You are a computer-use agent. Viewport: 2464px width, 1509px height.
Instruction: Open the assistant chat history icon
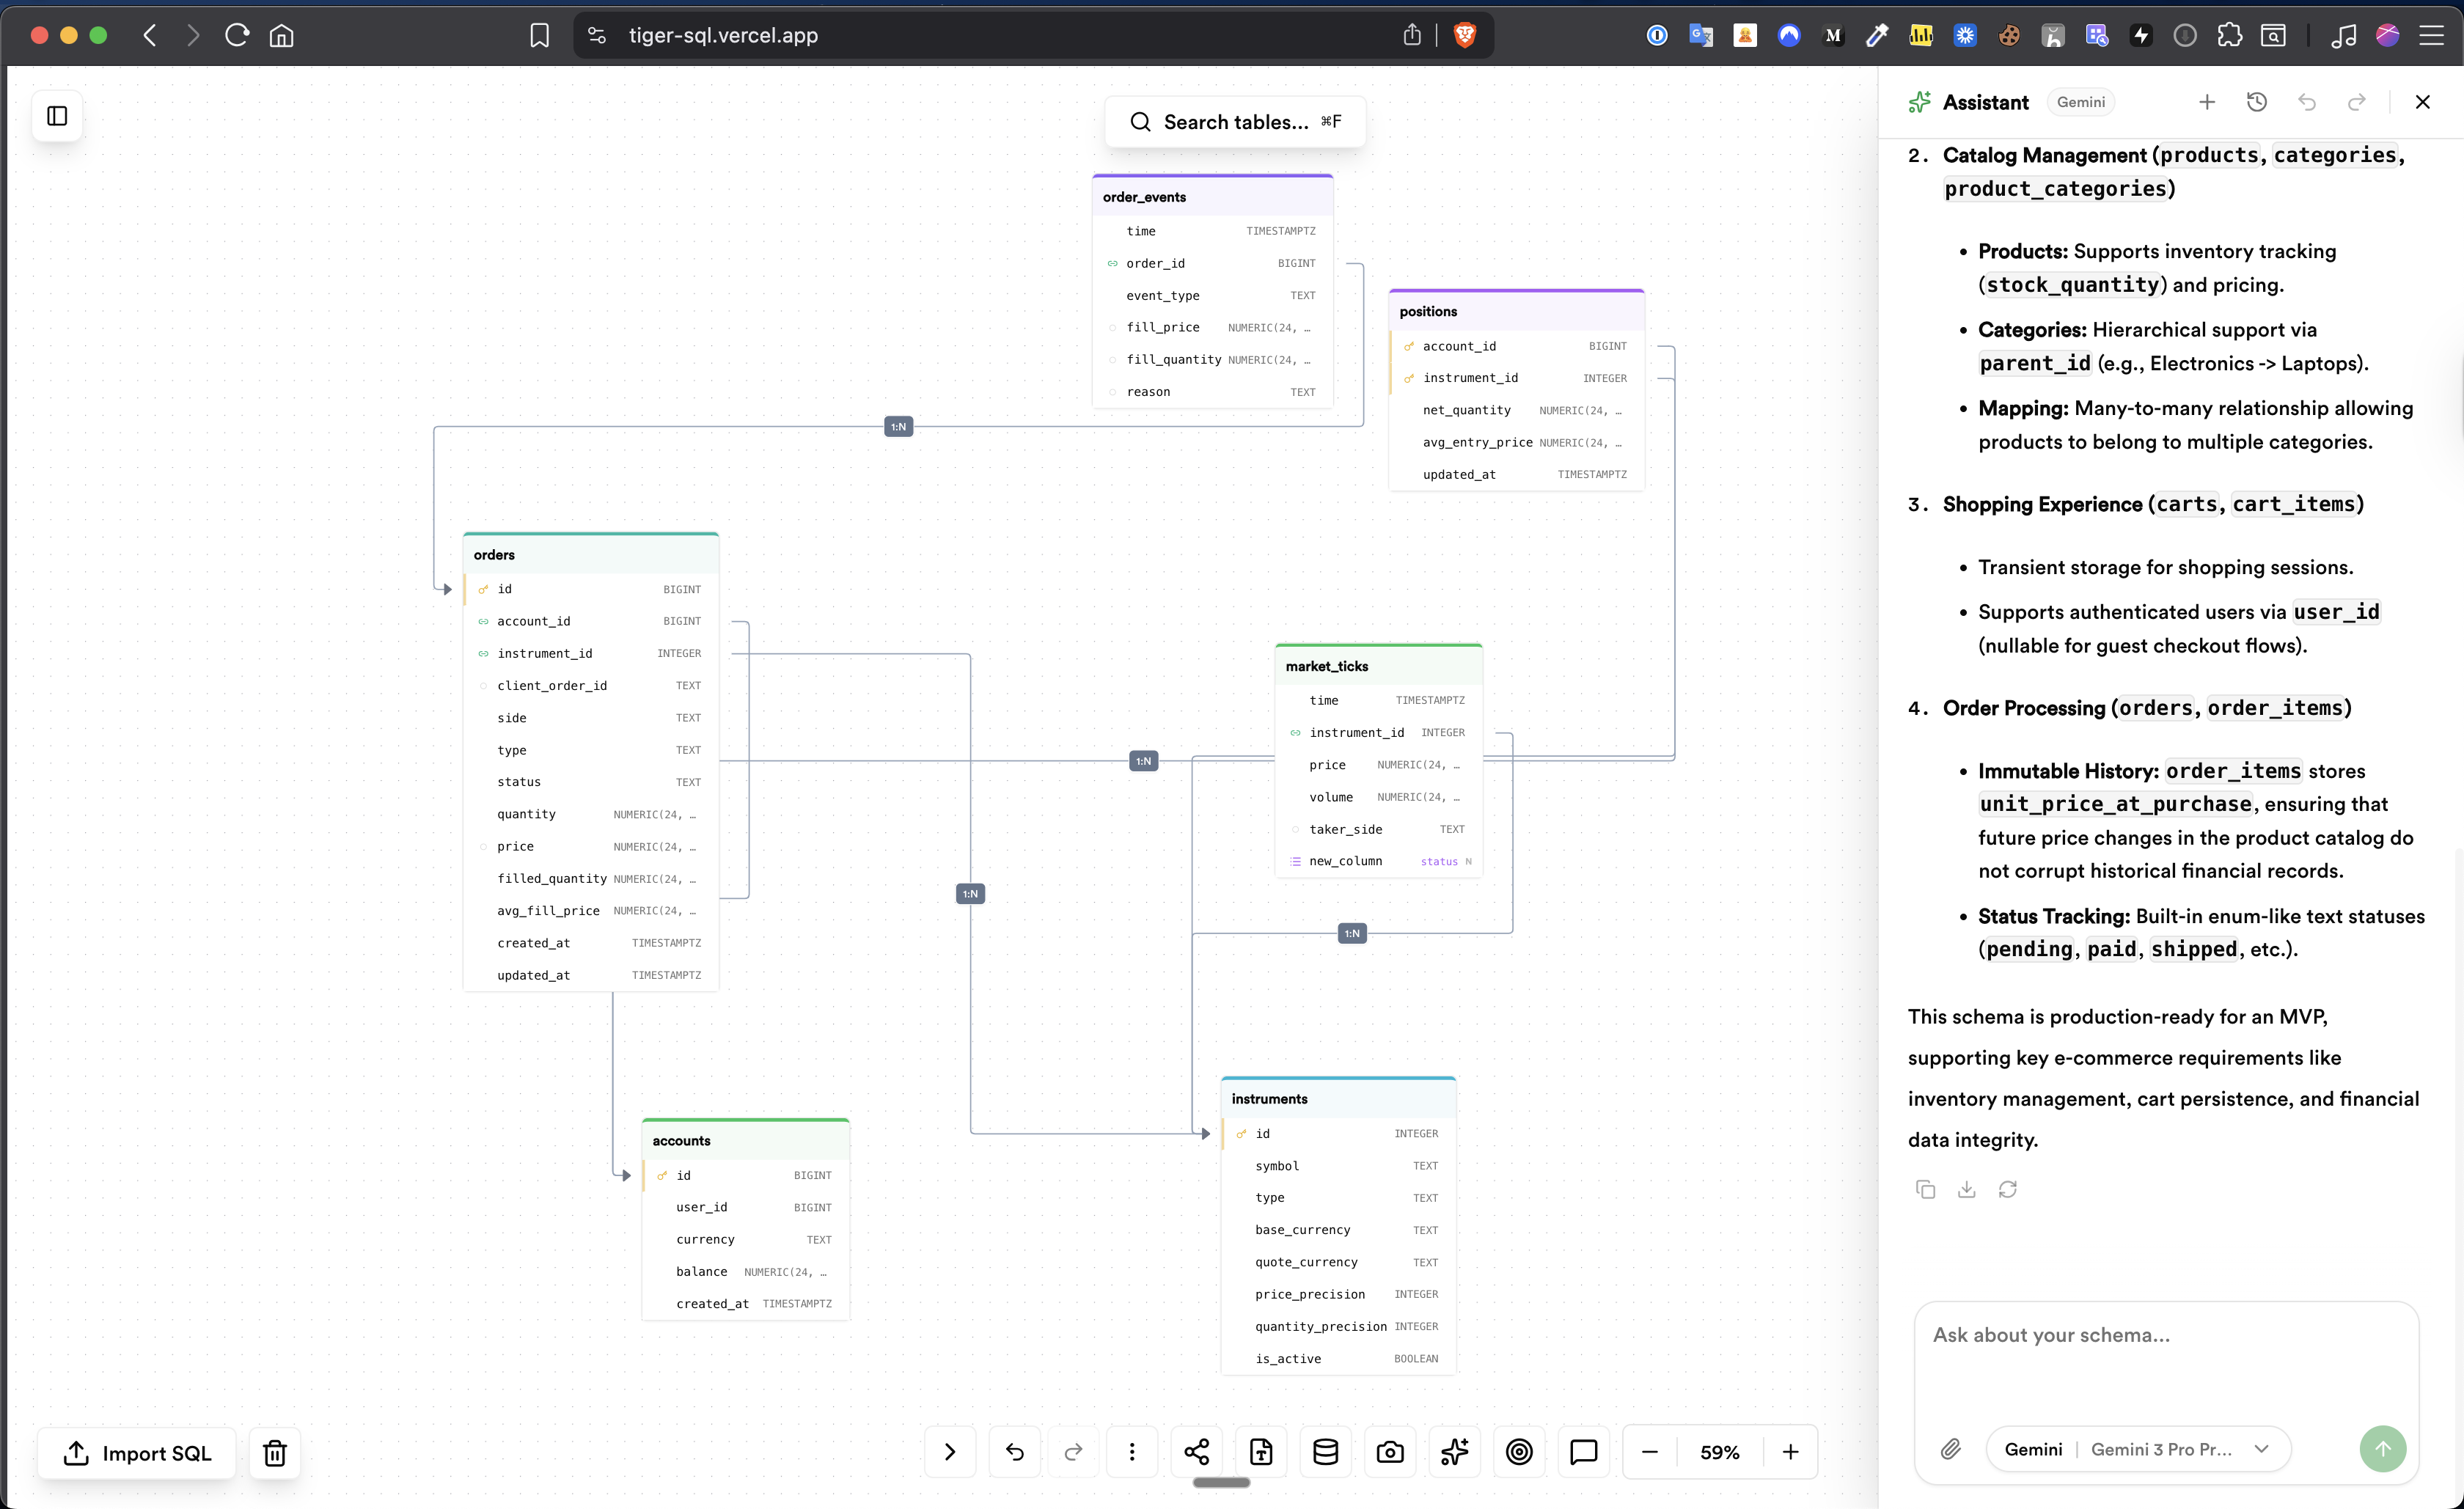[2257, 102]
